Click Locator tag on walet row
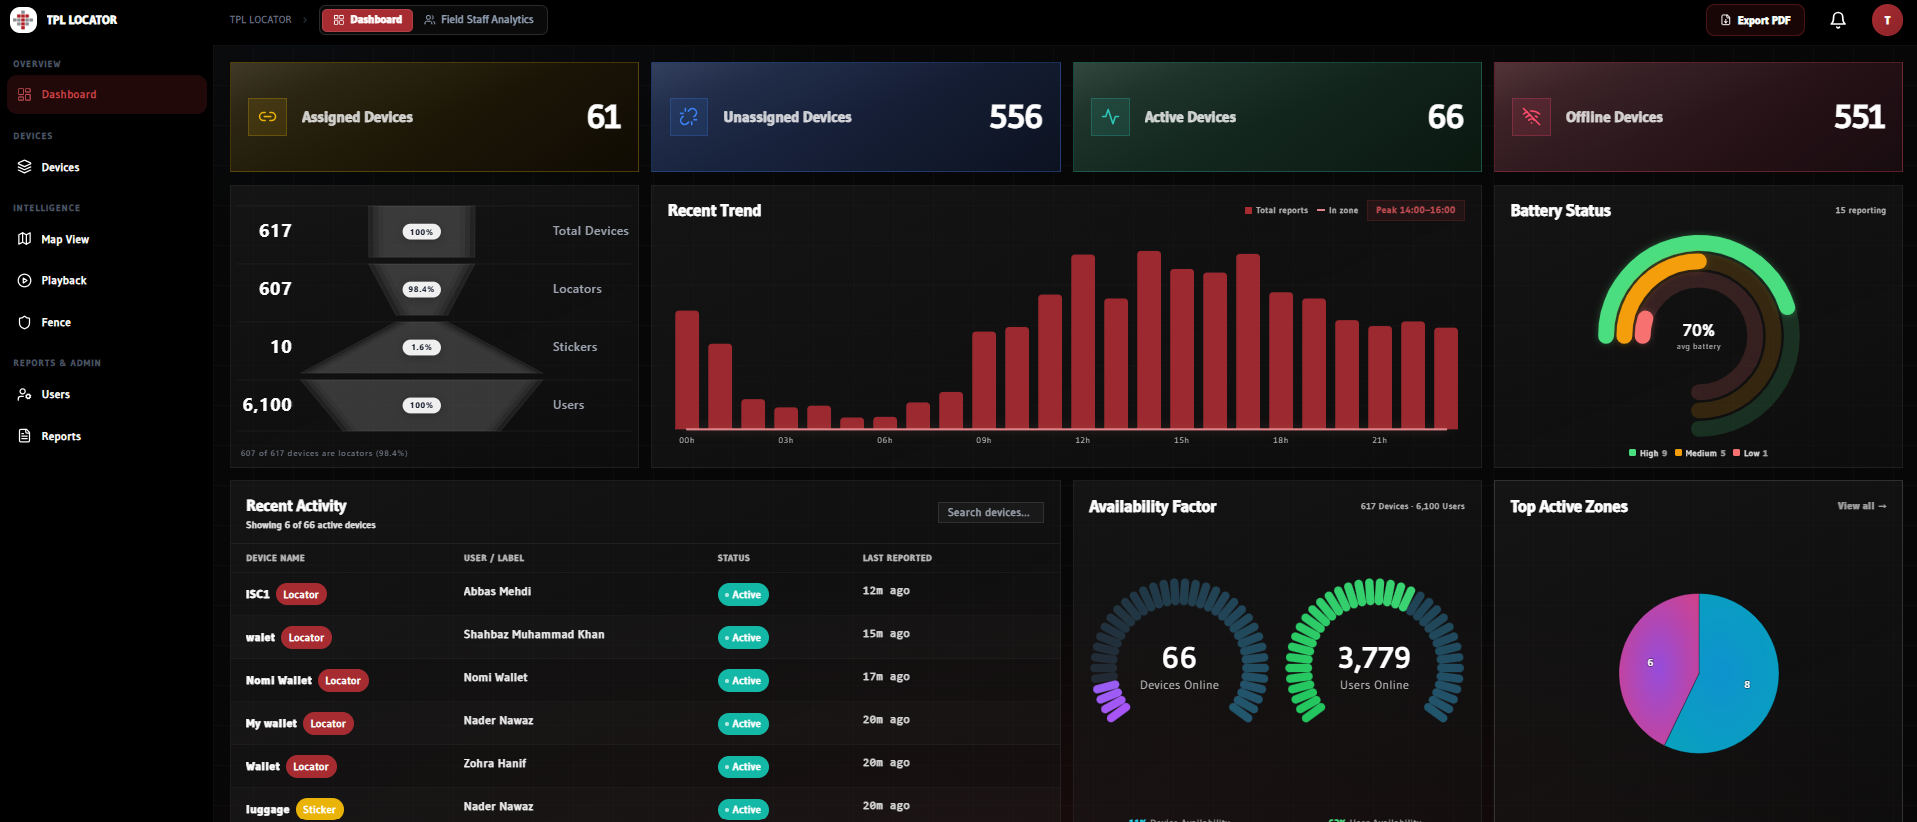 [306, 637]
